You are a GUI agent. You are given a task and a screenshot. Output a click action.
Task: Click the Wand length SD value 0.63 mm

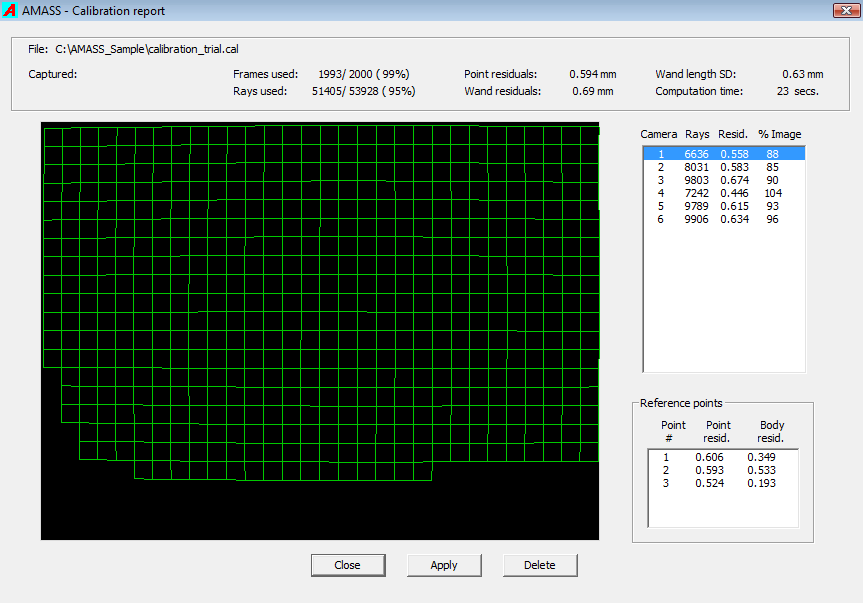point(802,74)
